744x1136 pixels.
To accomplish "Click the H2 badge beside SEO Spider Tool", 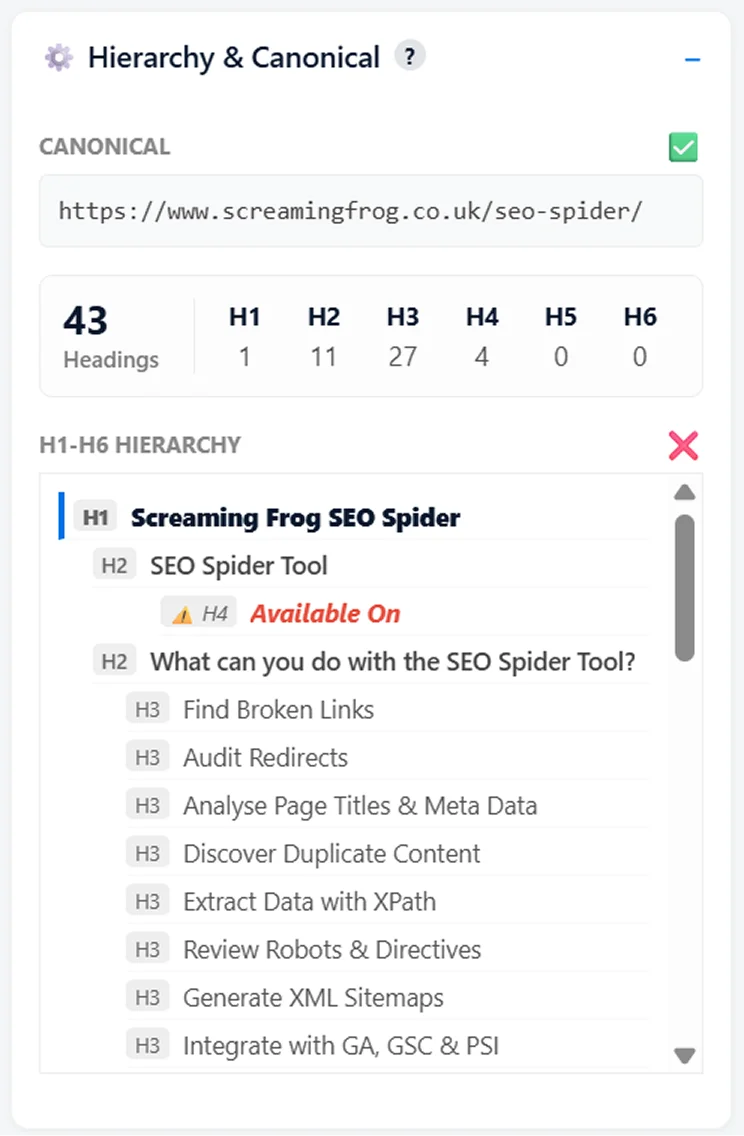I will point(114,564).
